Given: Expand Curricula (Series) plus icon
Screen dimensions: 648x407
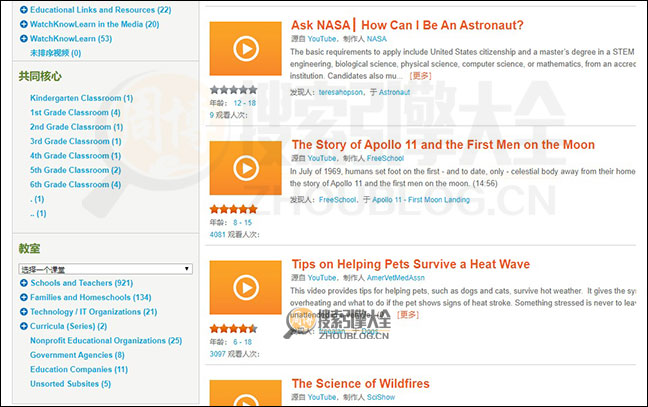Looking at the screenshot, I should pyautogui.click(x=24, y=326).
